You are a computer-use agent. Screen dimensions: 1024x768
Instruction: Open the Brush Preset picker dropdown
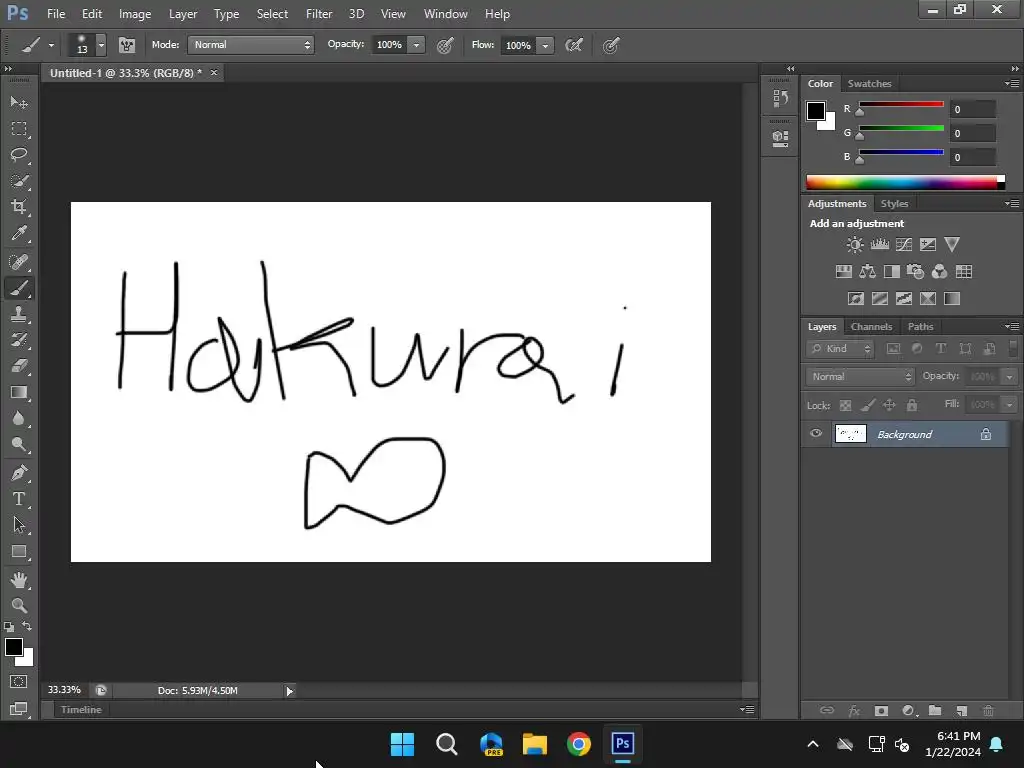pyautogui.click(x=101, y=45)
